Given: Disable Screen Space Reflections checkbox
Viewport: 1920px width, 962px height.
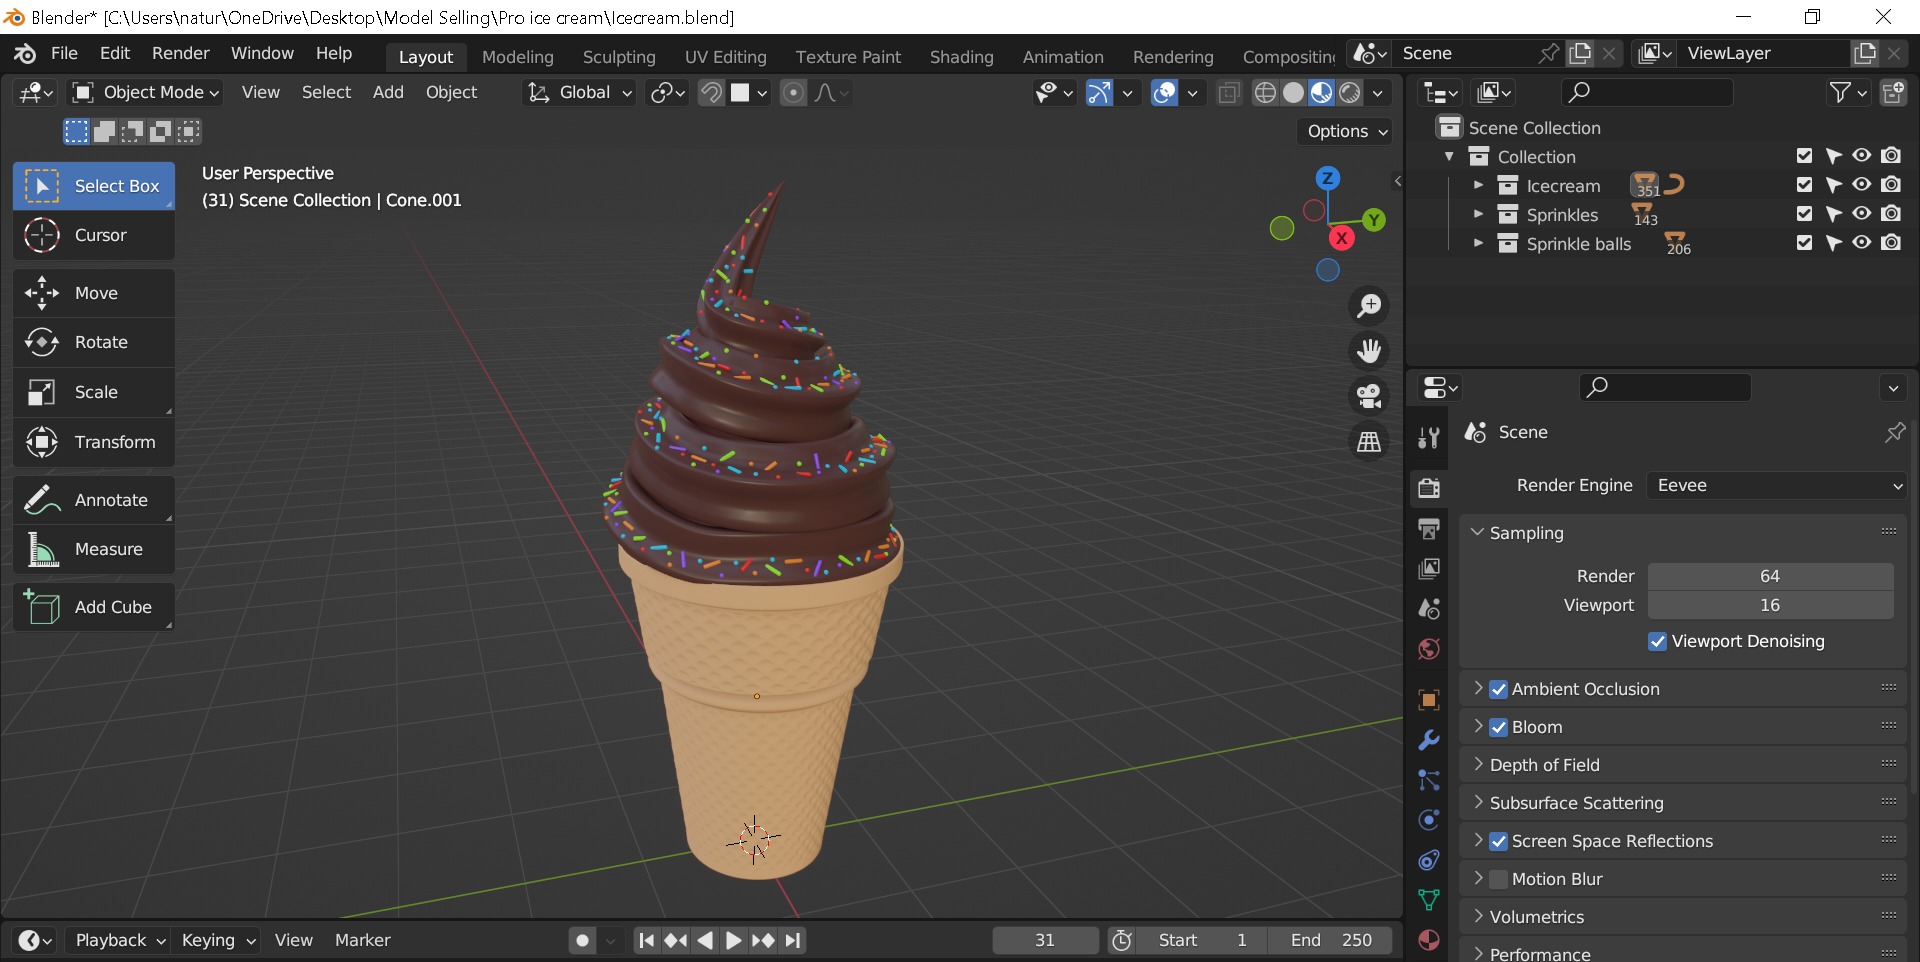Looking at the screenshot, I should click(x=1498, y=841).
